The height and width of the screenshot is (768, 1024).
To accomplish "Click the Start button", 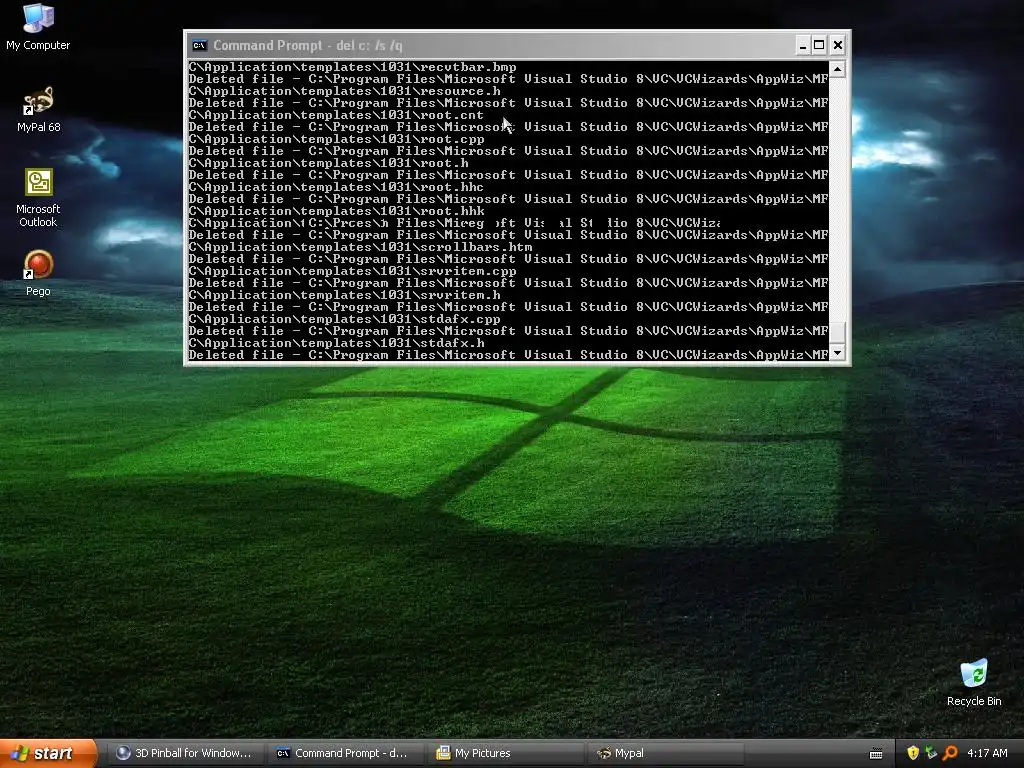I will point(47,753).
